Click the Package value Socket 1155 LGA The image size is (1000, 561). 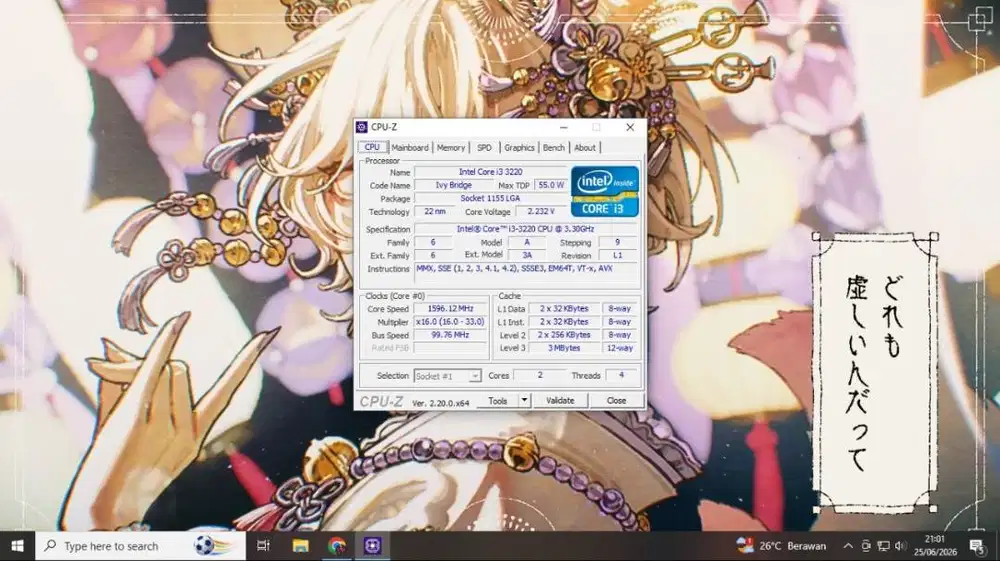pyautogui.click(x=490, y=198)
